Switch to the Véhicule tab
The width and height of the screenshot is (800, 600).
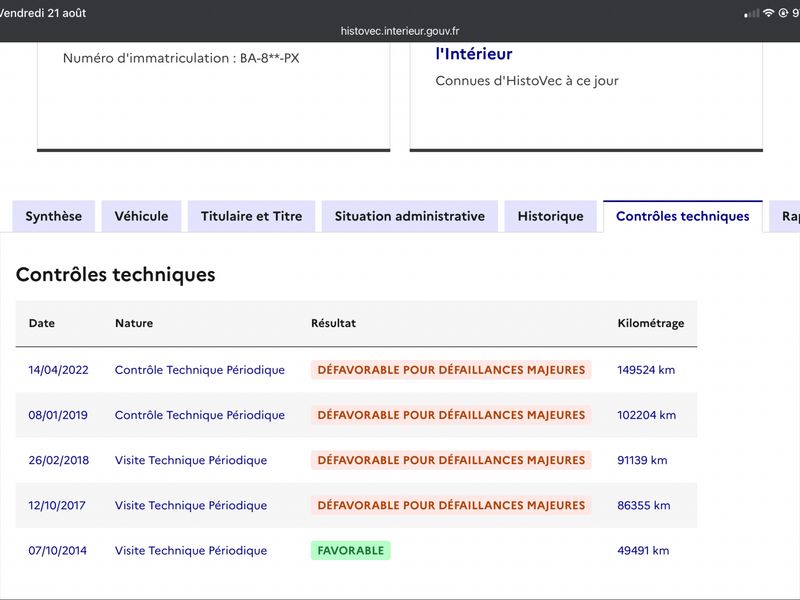pyautogui.click(x=141, y=216)
